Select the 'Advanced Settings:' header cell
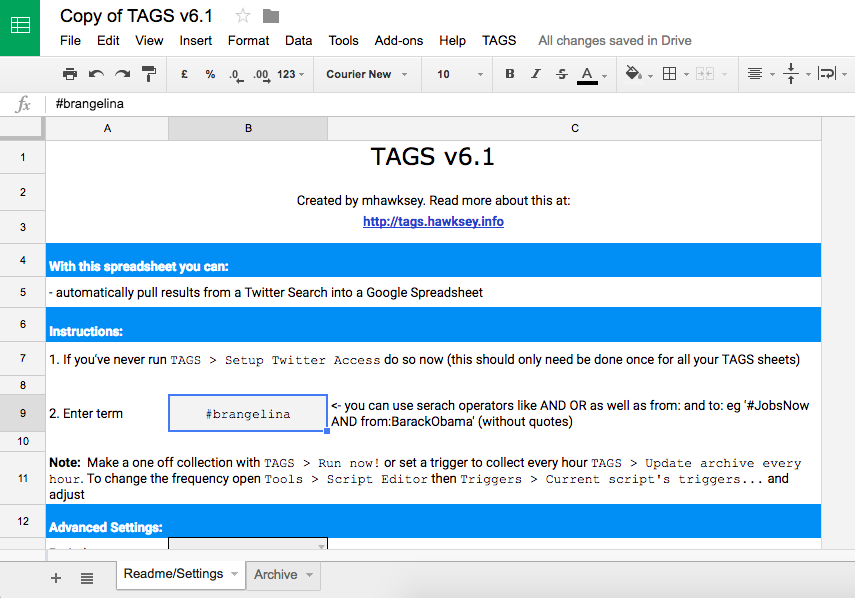The height and width of the screenshot is (598, 855). (433, 521)
